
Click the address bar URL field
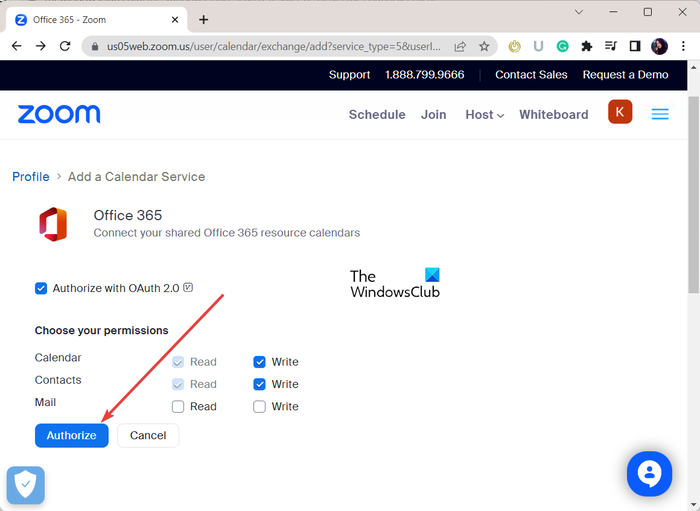[273, 46]
